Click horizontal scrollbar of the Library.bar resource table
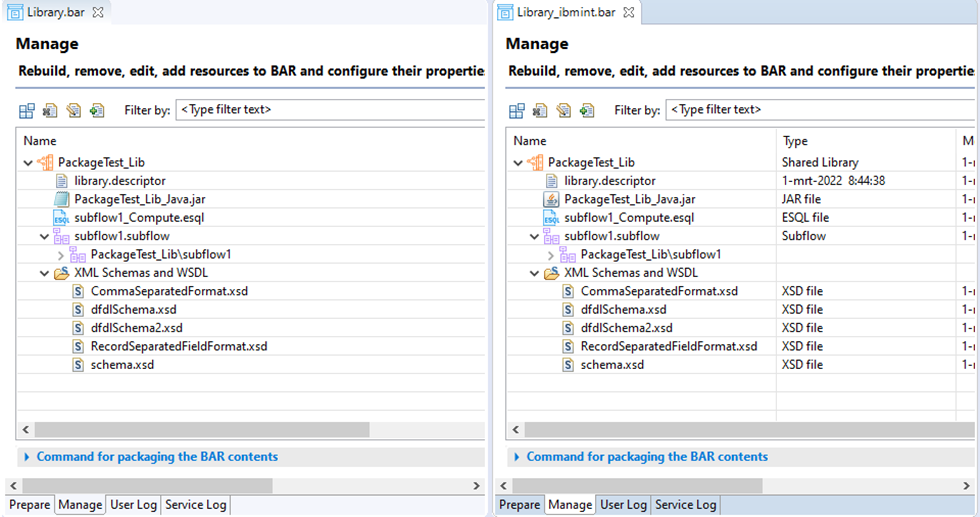 tap(251, 429)
